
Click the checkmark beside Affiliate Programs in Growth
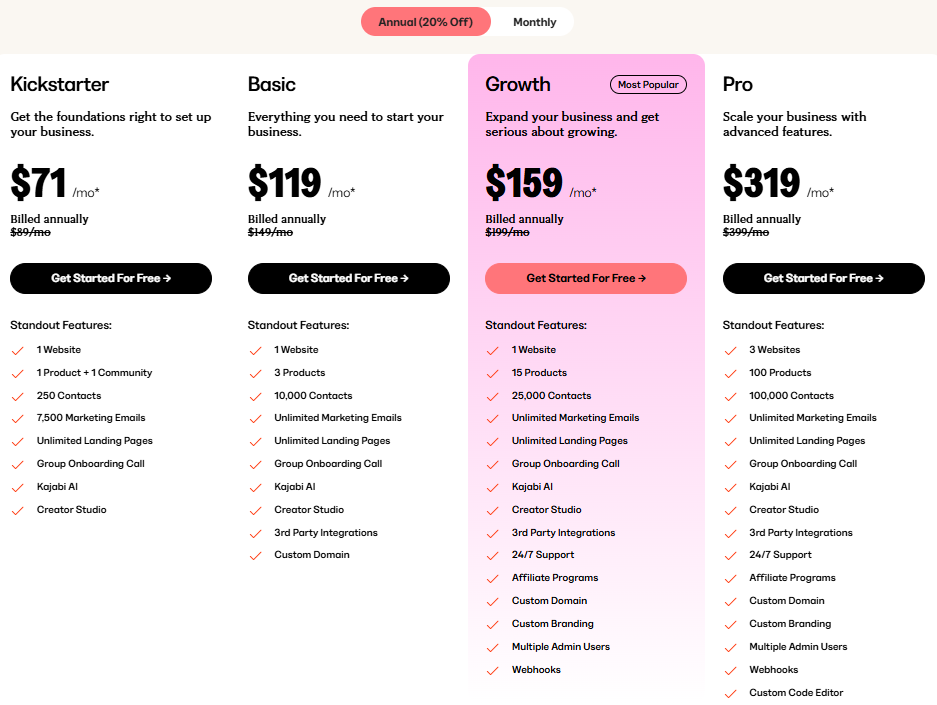point(492,578)
